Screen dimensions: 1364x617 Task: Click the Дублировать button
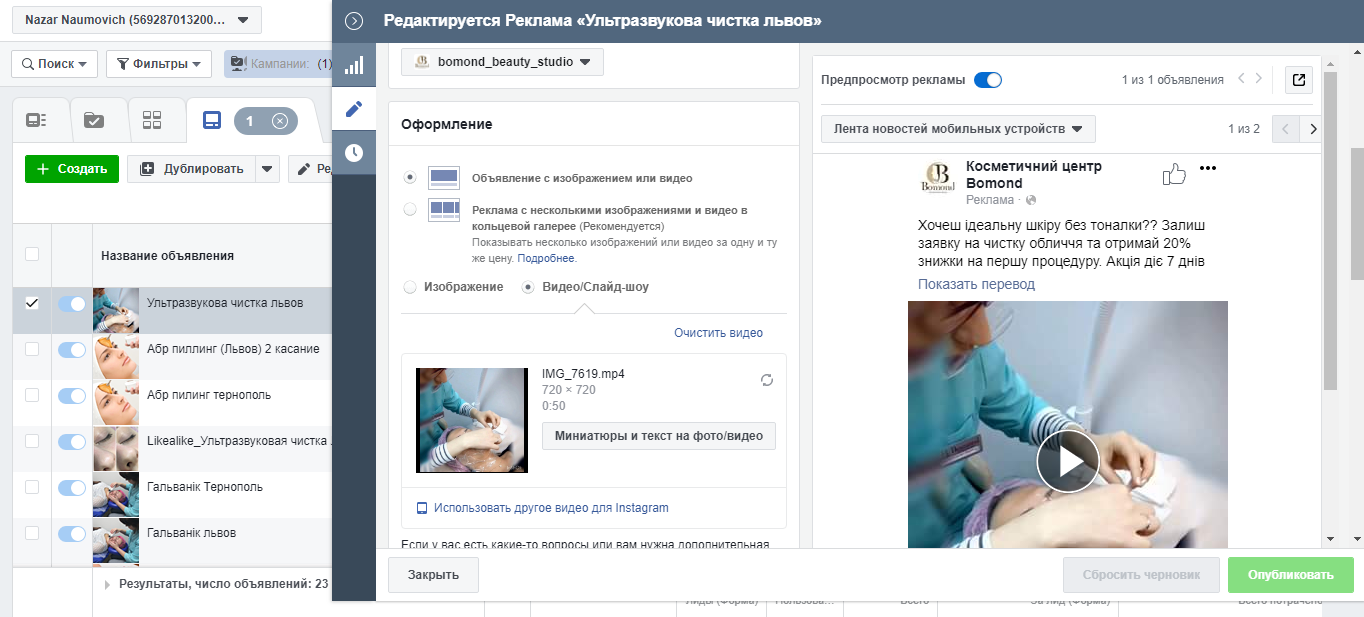pos(191,169)
